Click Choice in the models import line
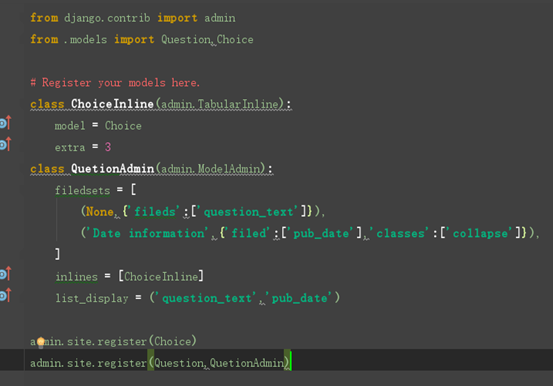The height and width of the screenshot is (386, 553). (x=235, y=40)
